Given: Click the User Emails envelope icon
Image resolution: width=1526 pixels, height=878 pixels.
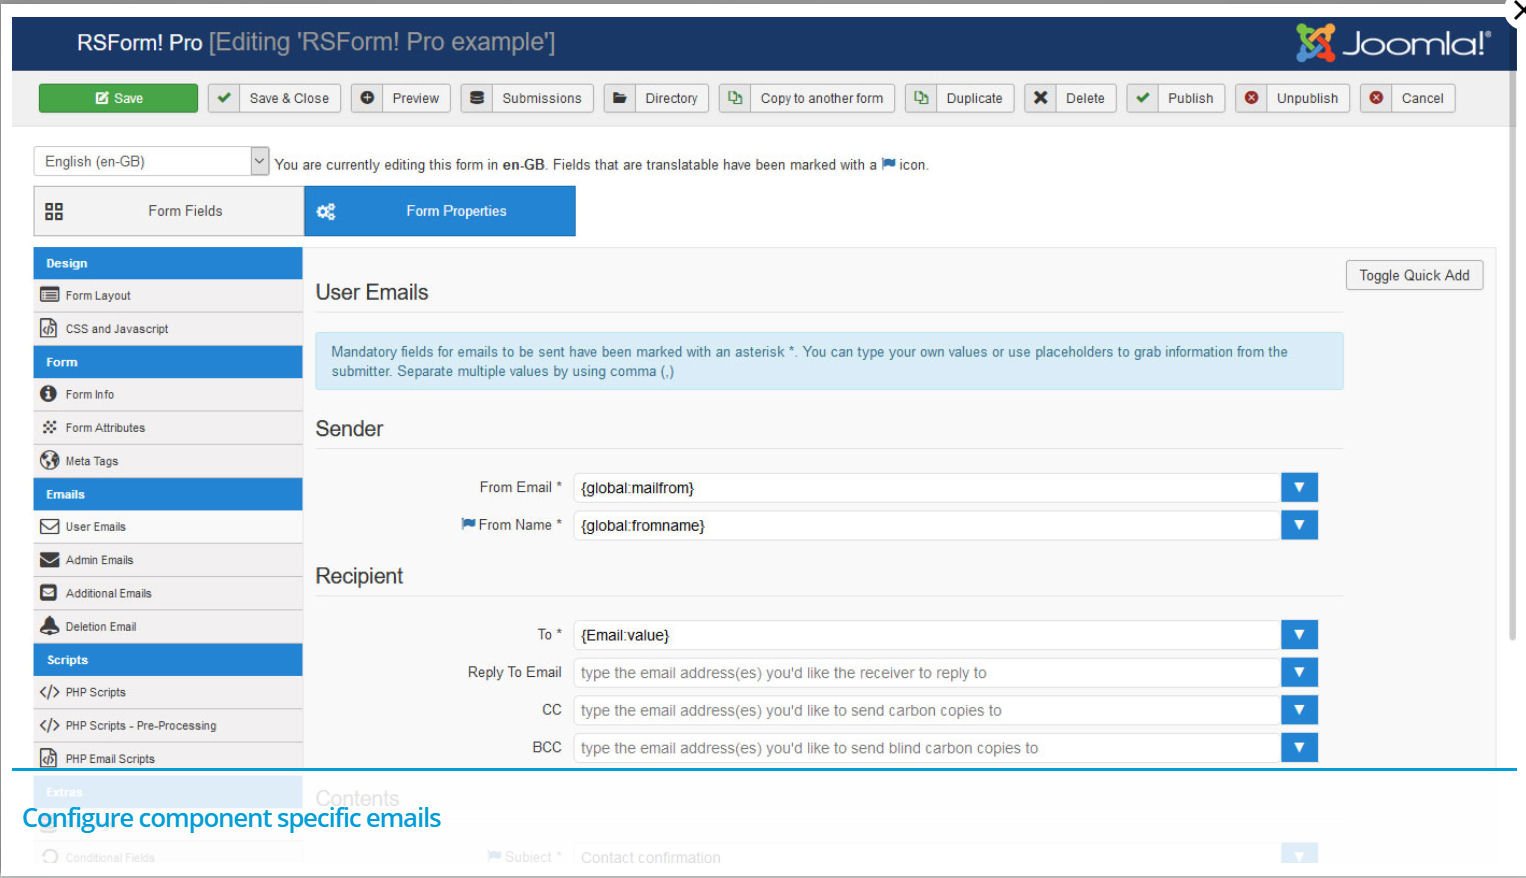Looking at the screenshot, I should coord(49,526).
